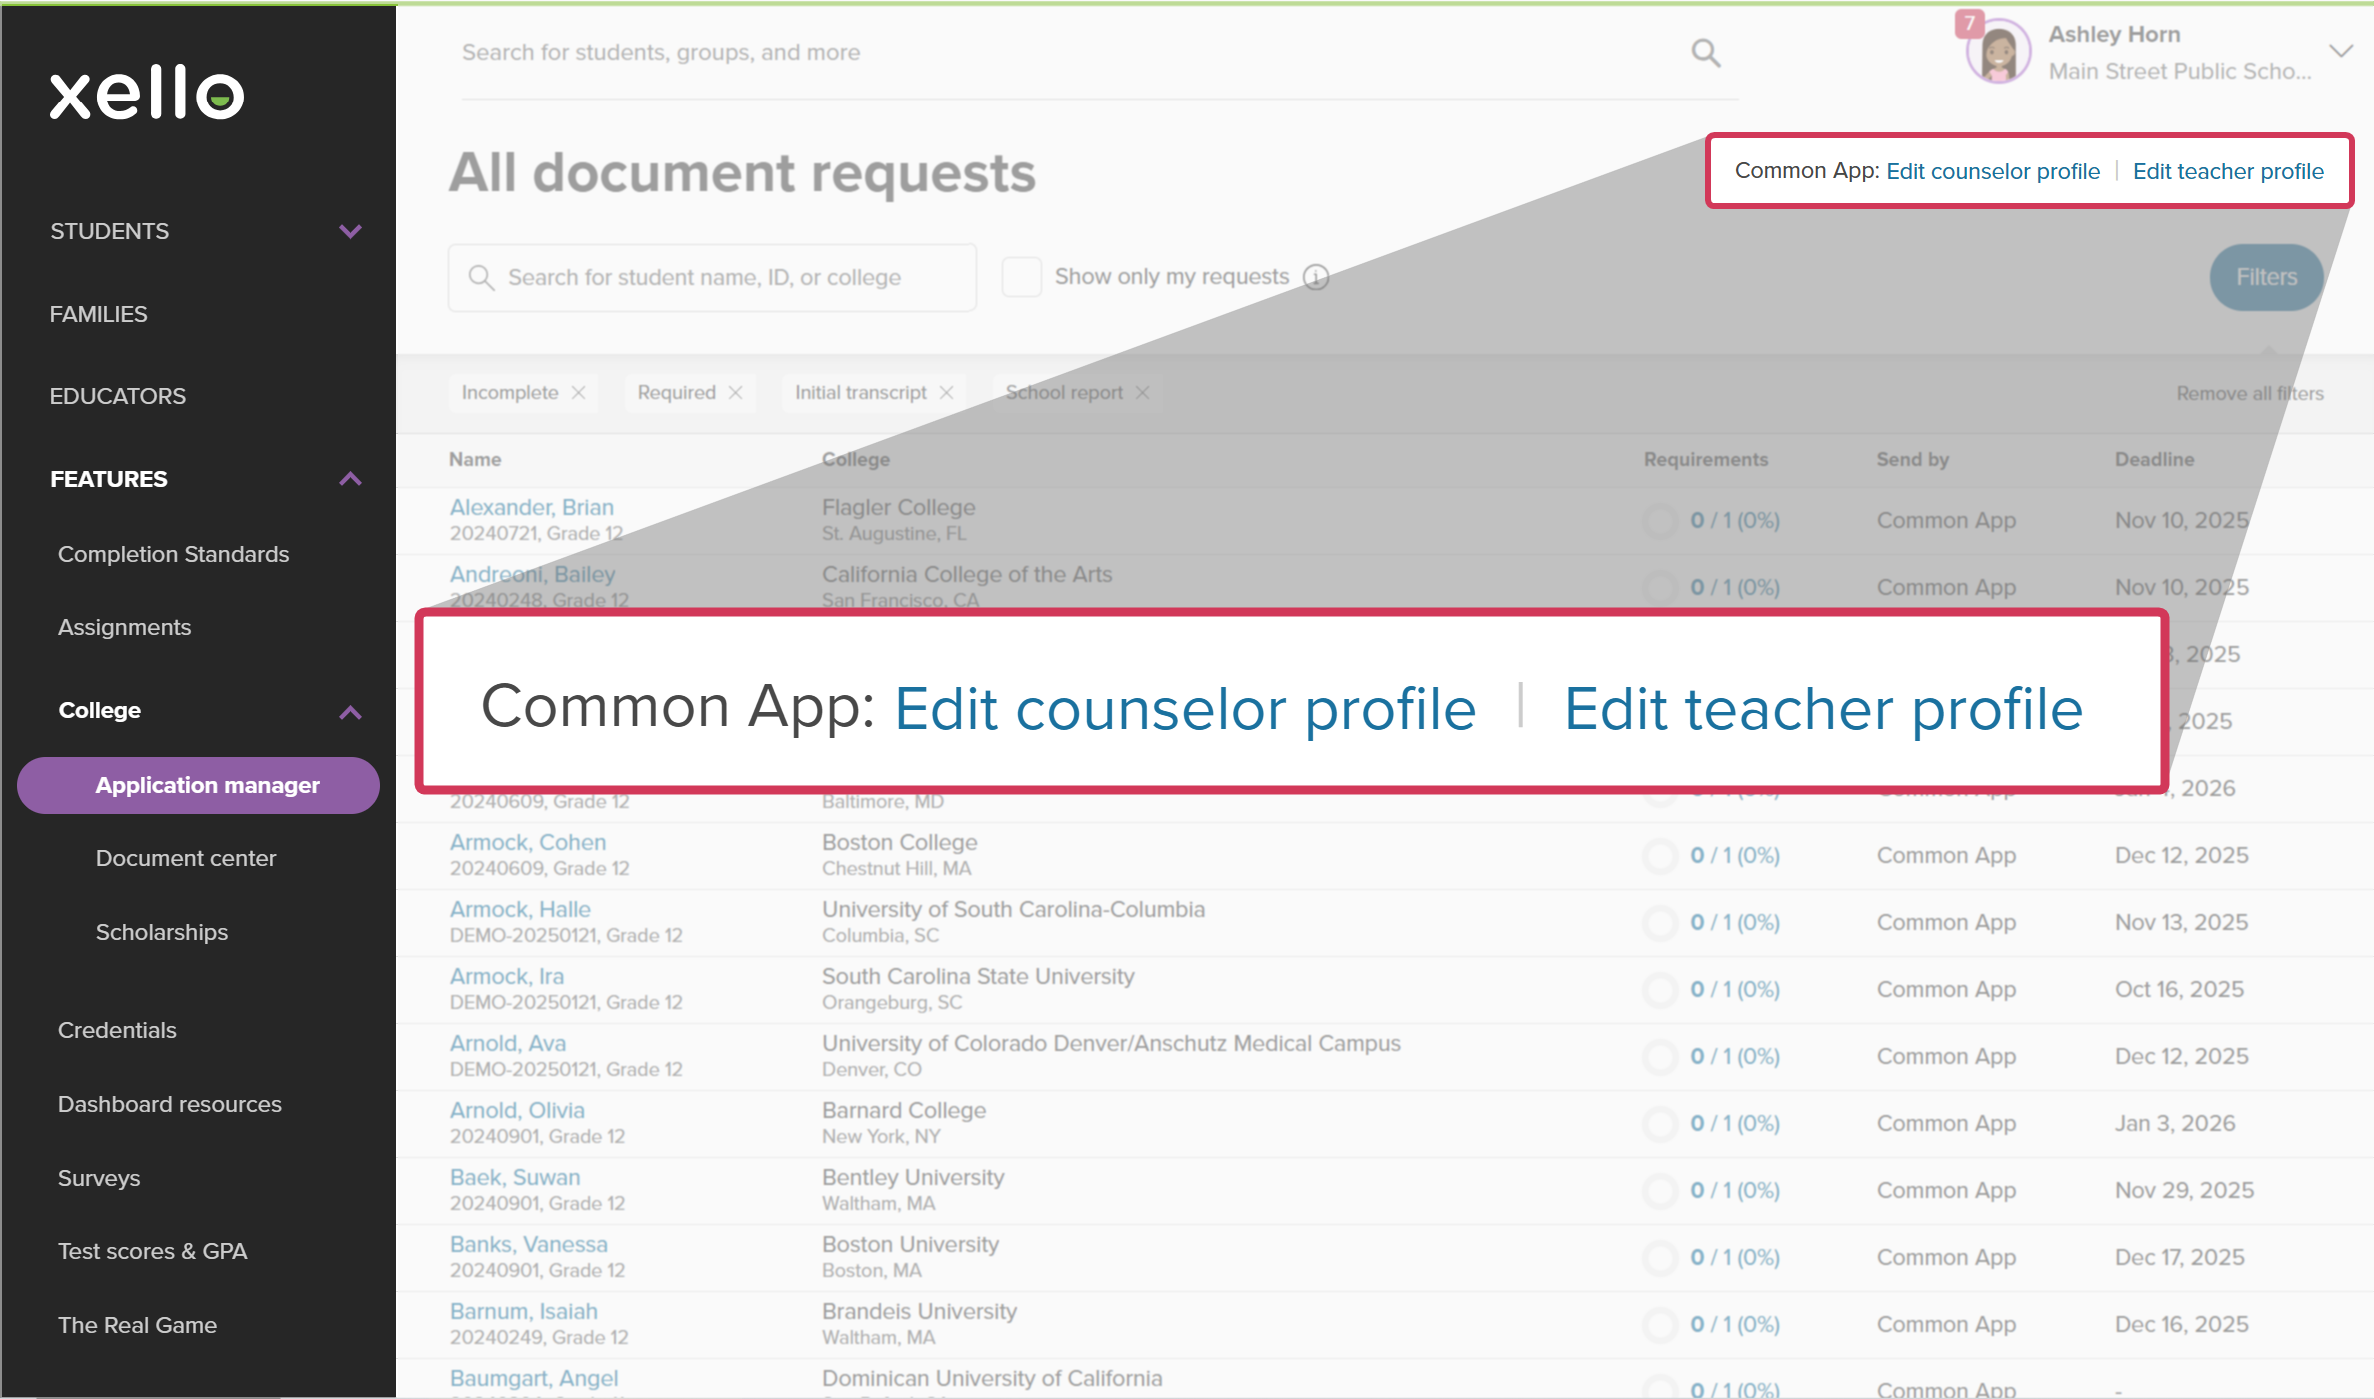Click the Xello logo
Viewport: 2374px width, 1399px height.
[146, 94]
